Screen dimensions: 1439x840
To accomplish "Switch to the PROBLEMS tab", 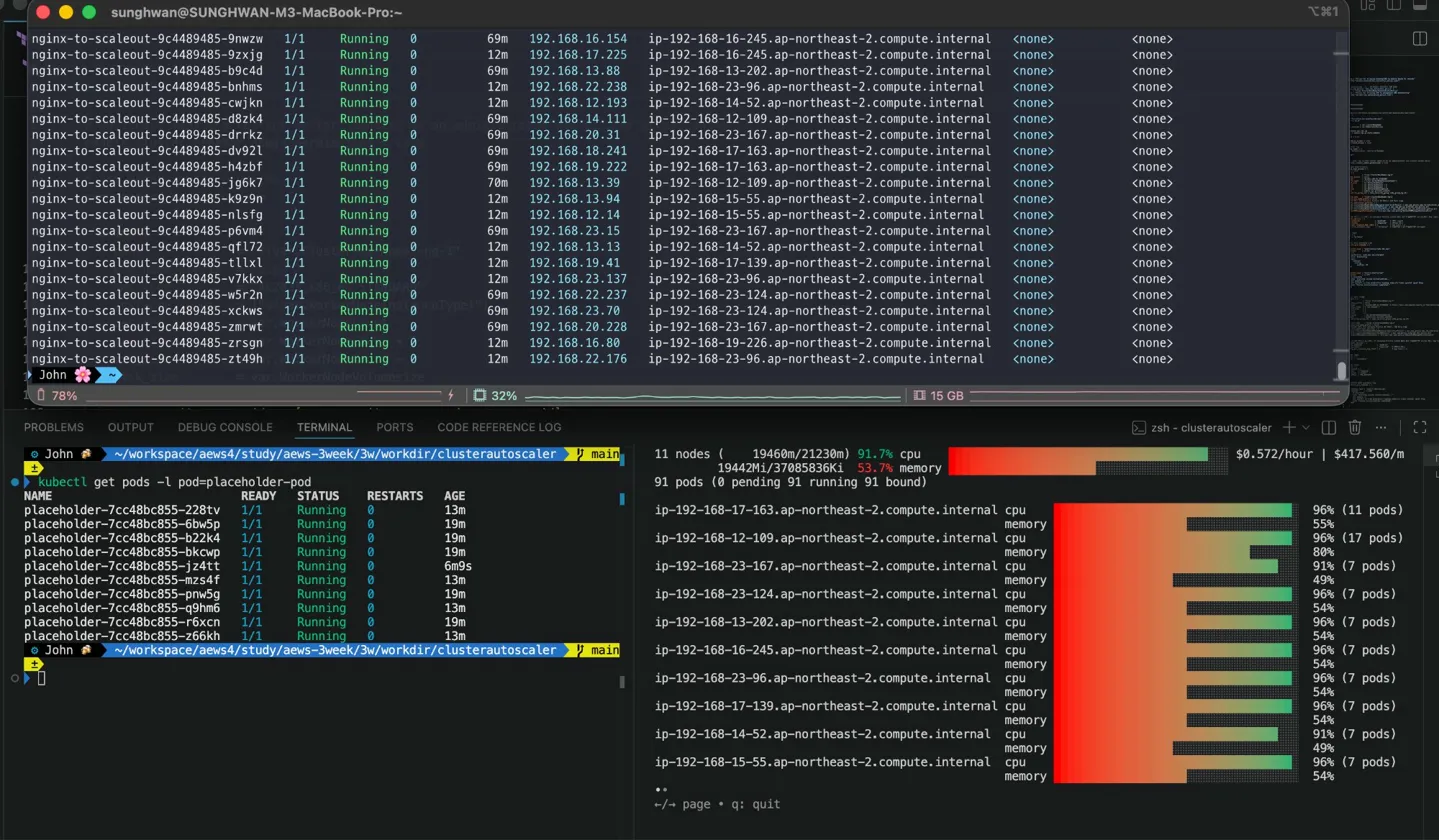I will coord(54,427).
